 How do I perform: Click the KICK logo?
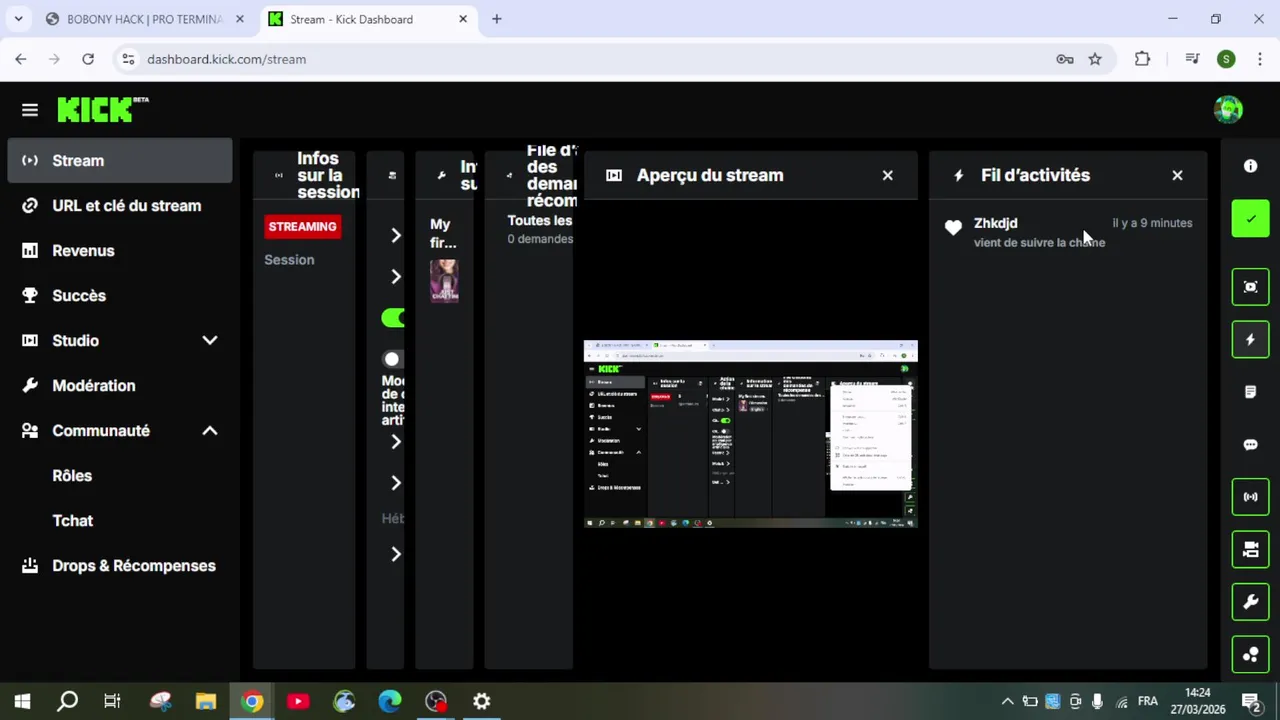click(x=102, y=110)
